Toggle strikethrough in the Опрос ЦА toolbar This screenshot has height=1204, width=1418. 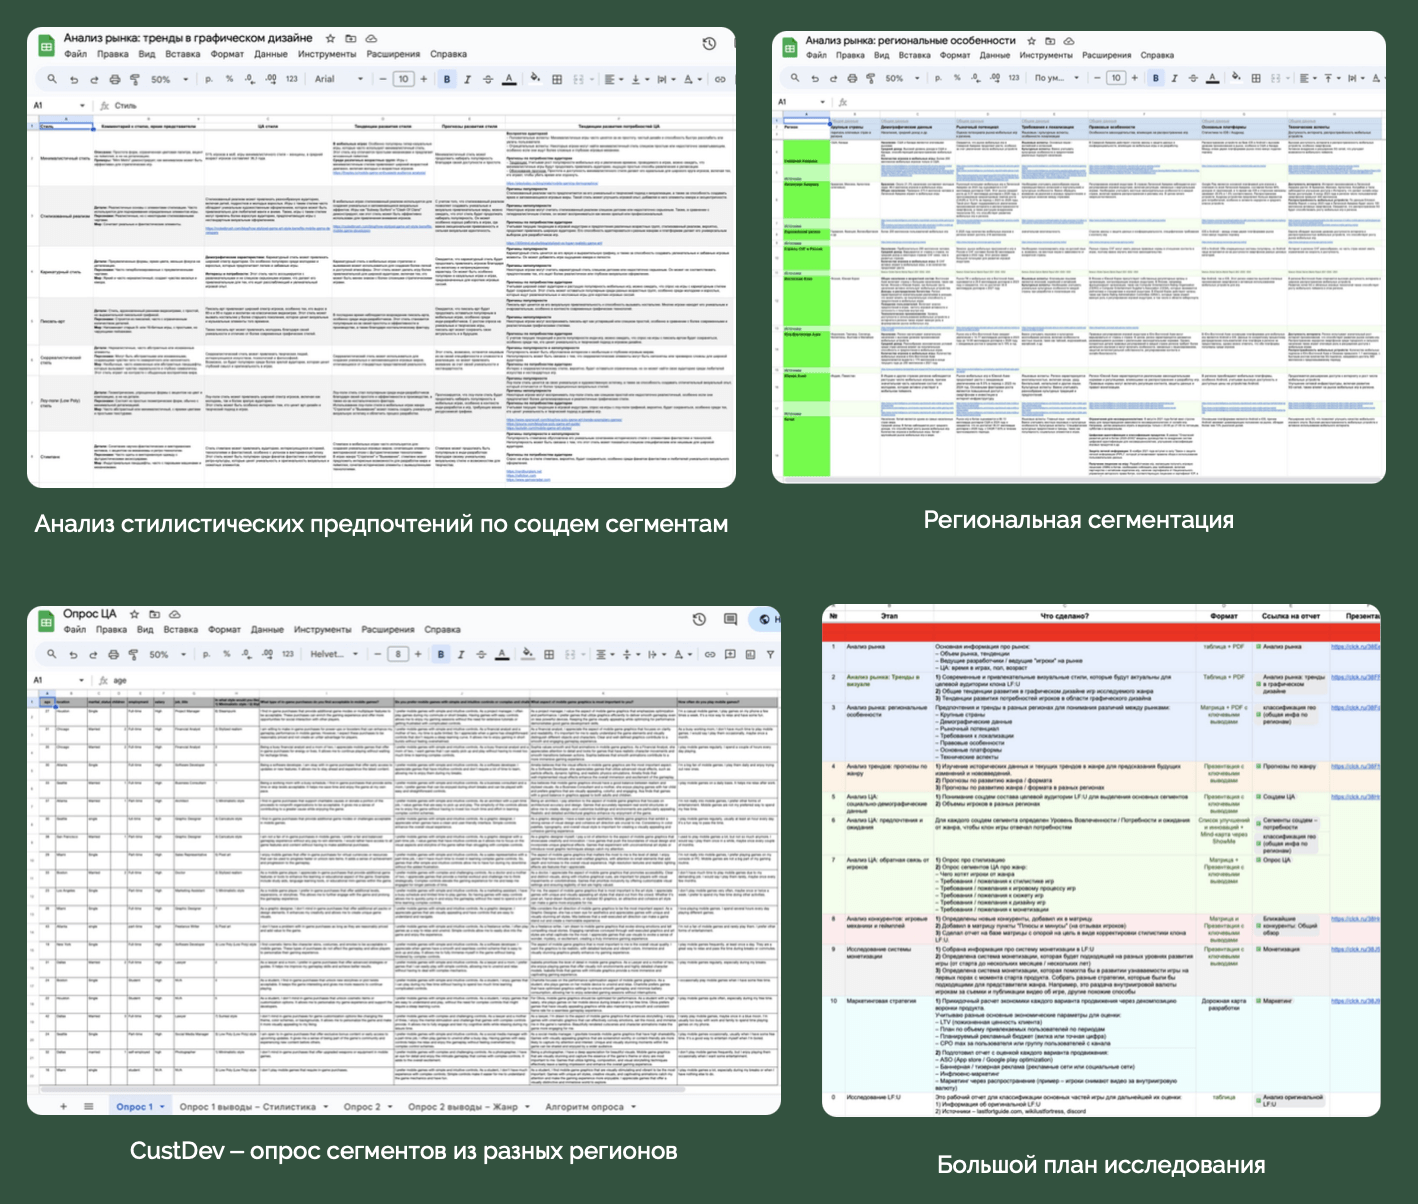coord(481,654)
